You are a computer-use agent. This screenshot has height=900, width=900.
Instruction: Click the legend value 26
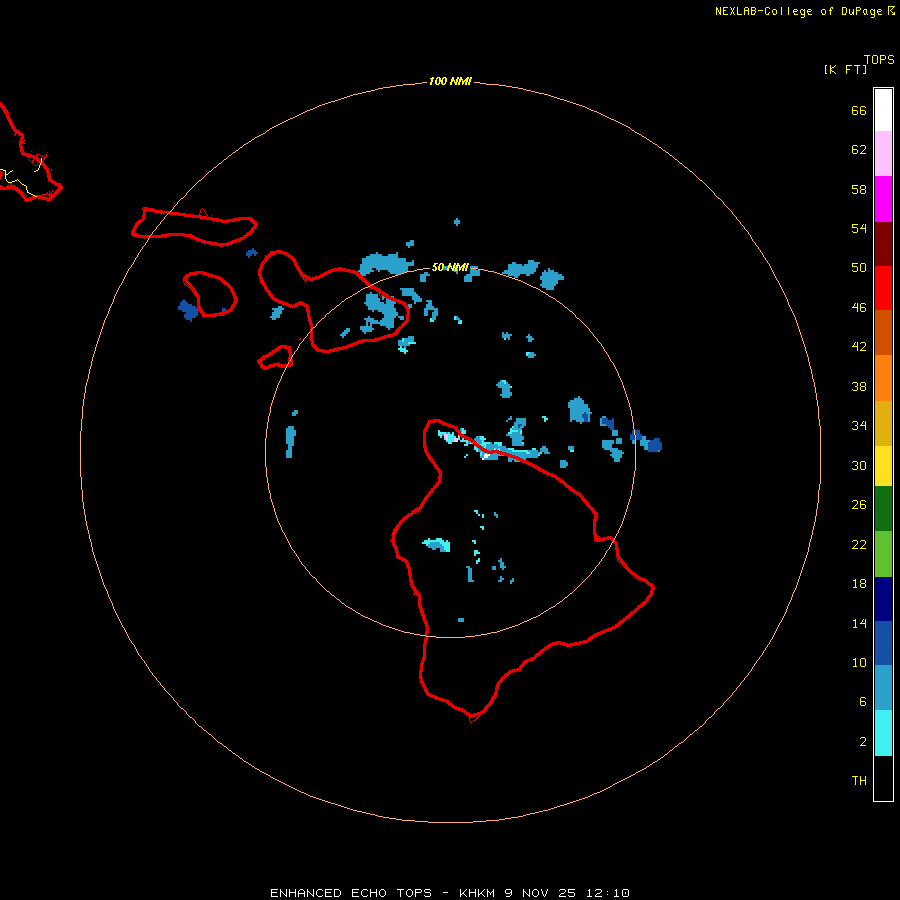pos(859,505)
